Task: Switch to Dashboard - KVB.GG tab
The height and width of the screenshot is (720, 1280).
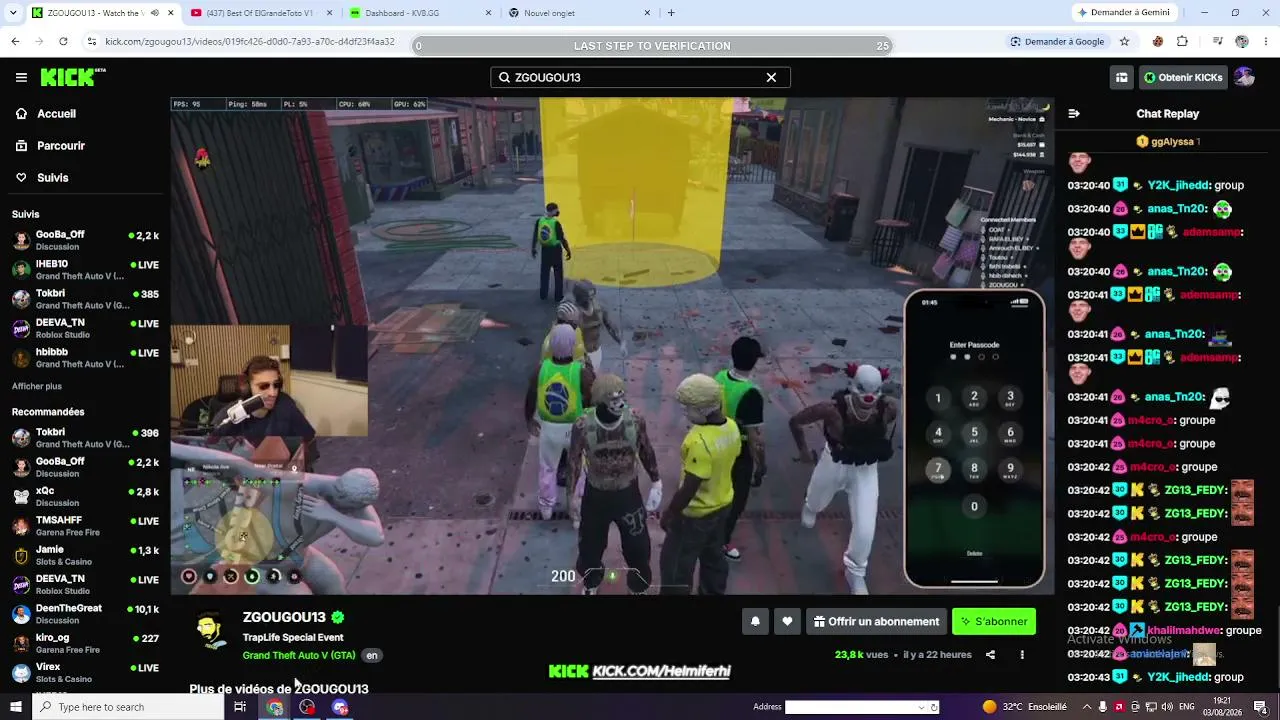Action: click(420, 13)
